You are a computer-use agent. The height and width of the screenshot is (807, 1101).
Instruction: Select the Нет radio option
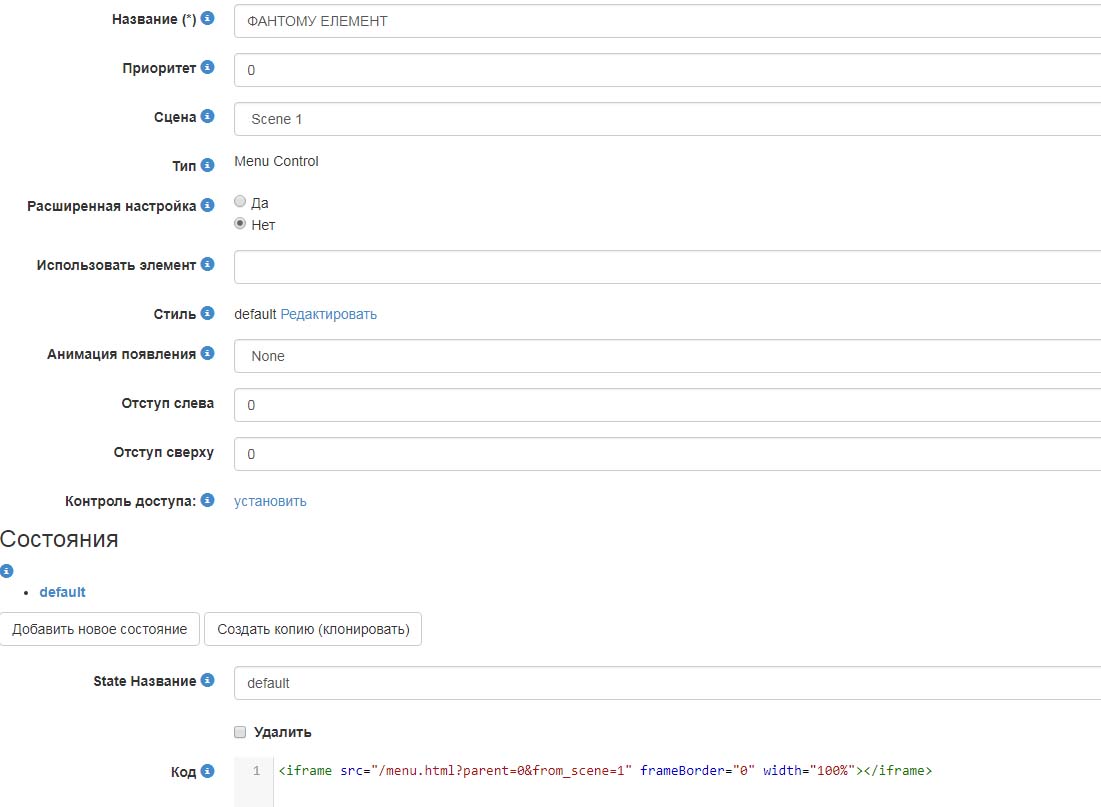point(240,223)
